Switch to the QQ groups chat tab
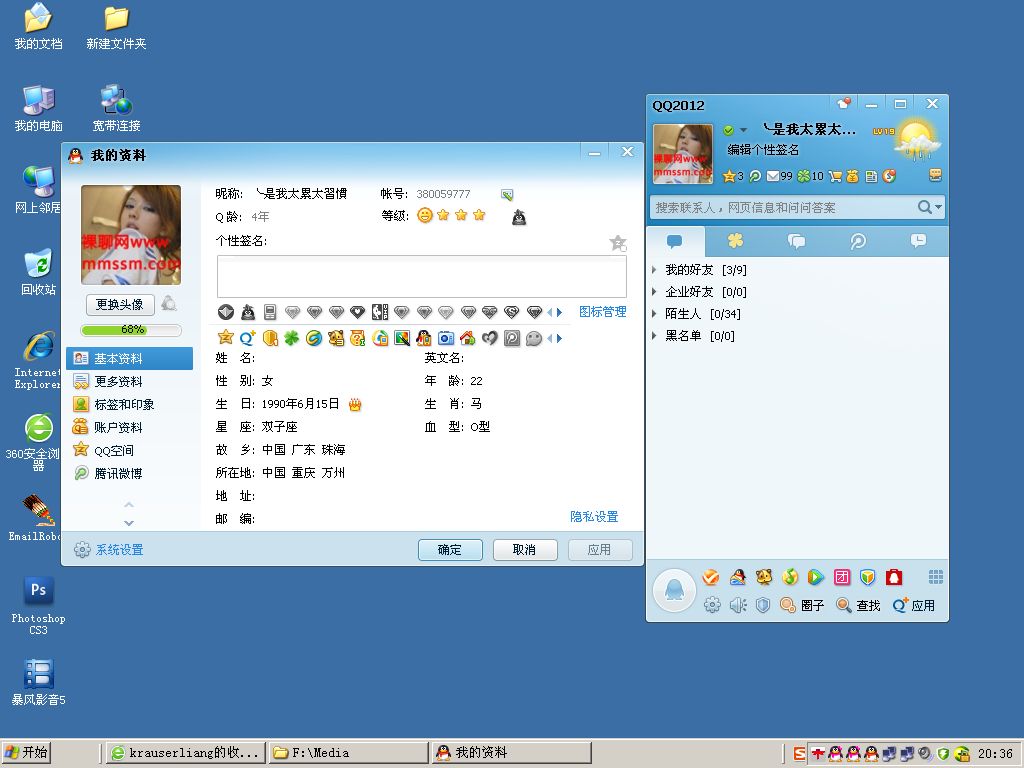Viewport: 1024px width, 768px height. (797, 241)
